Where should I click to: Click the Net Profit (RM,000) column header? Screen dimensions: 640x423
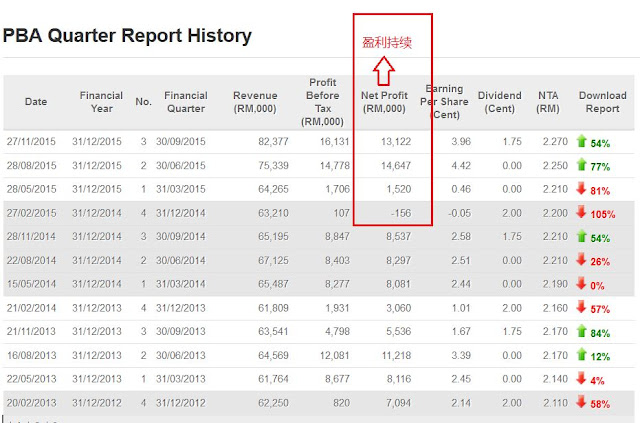tap(384, 102)
